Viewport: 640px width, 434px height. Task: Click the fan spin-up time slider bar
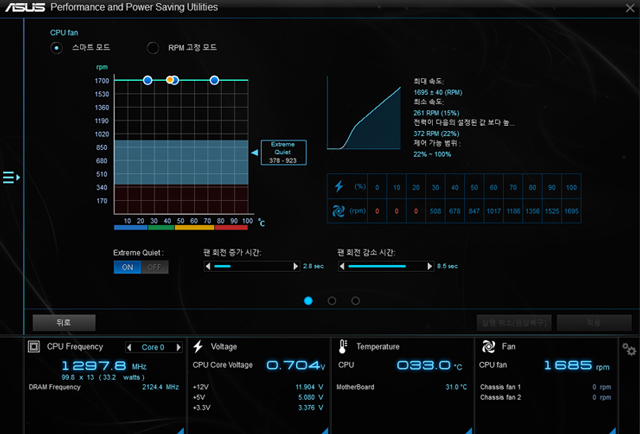point(252,266)
